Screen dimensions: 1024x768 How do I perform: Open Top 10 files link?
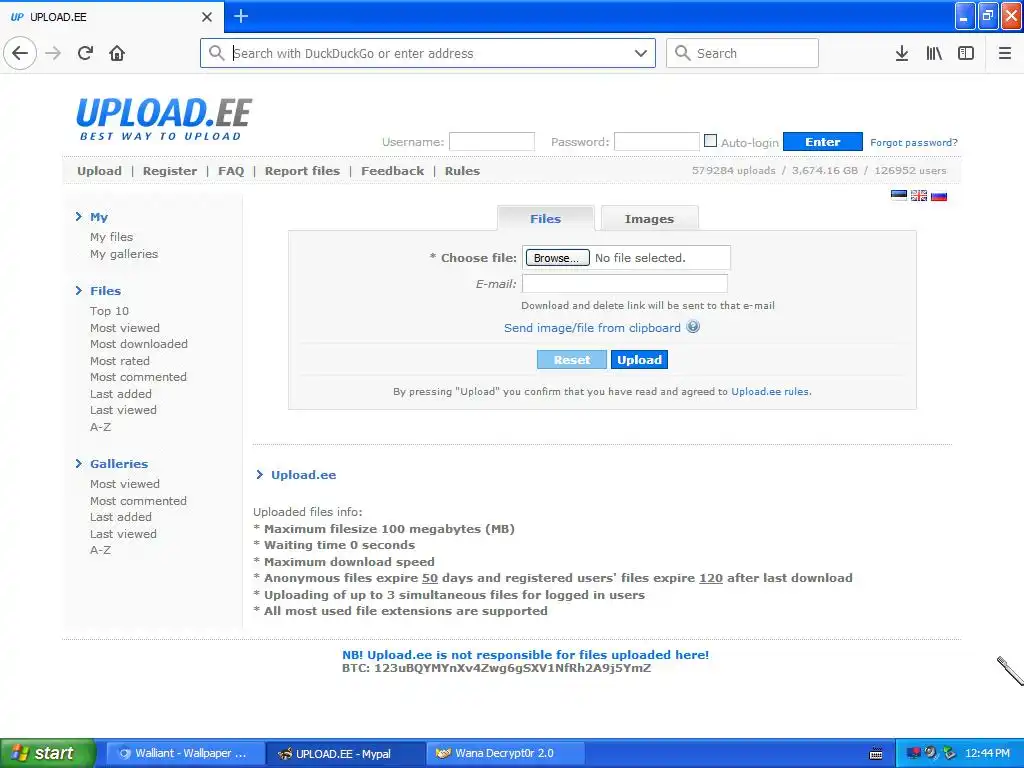(110, 311)
